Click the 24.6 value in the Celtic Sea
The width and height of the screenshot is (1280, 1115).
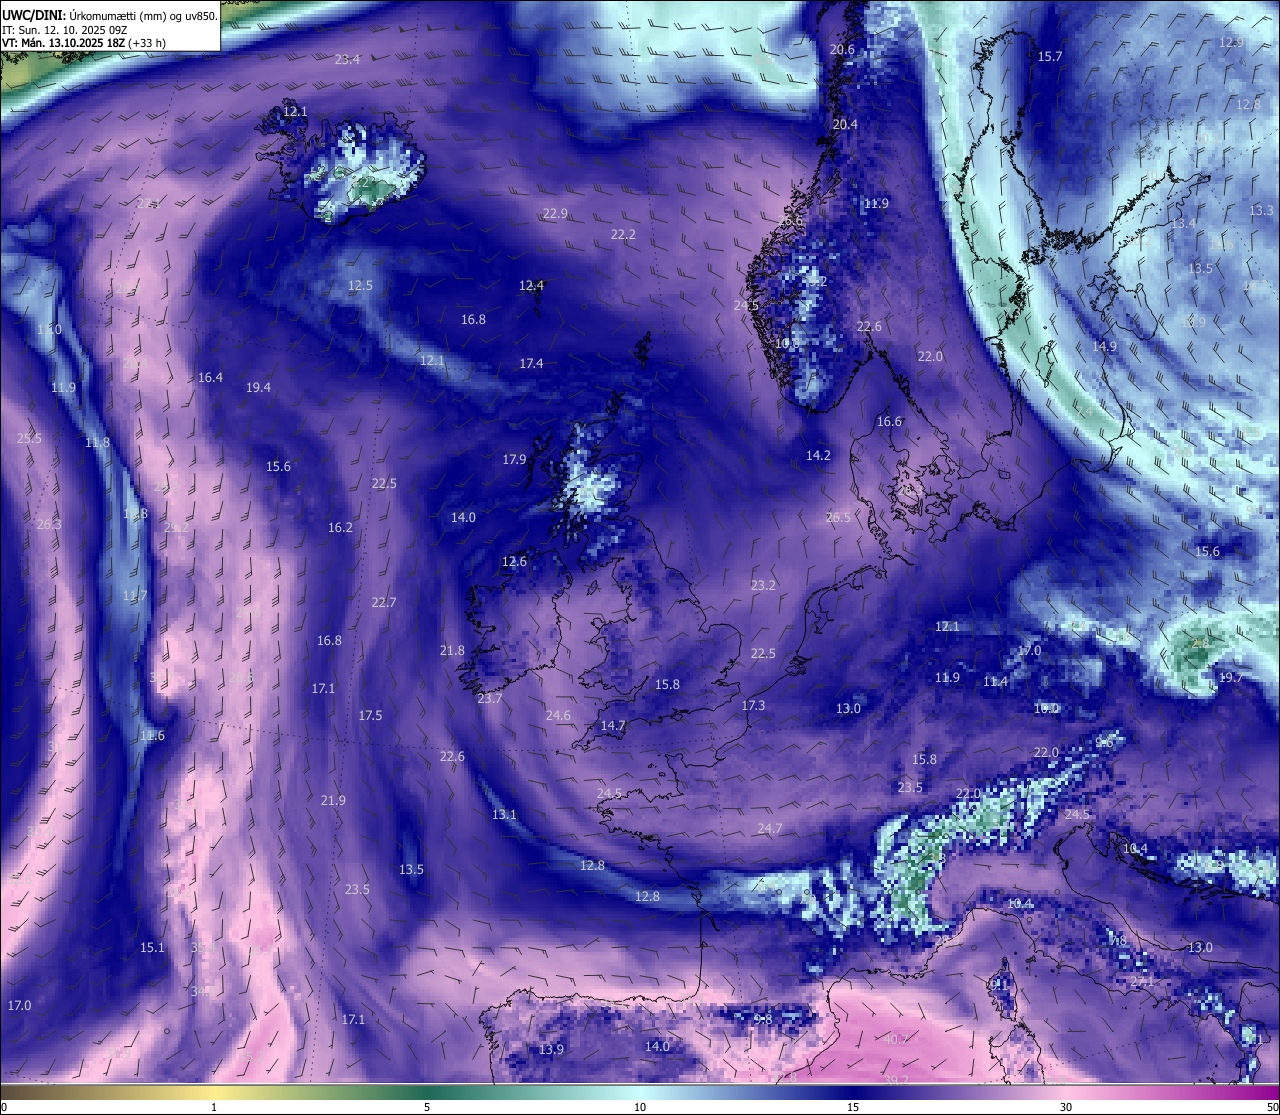(558, 716)
